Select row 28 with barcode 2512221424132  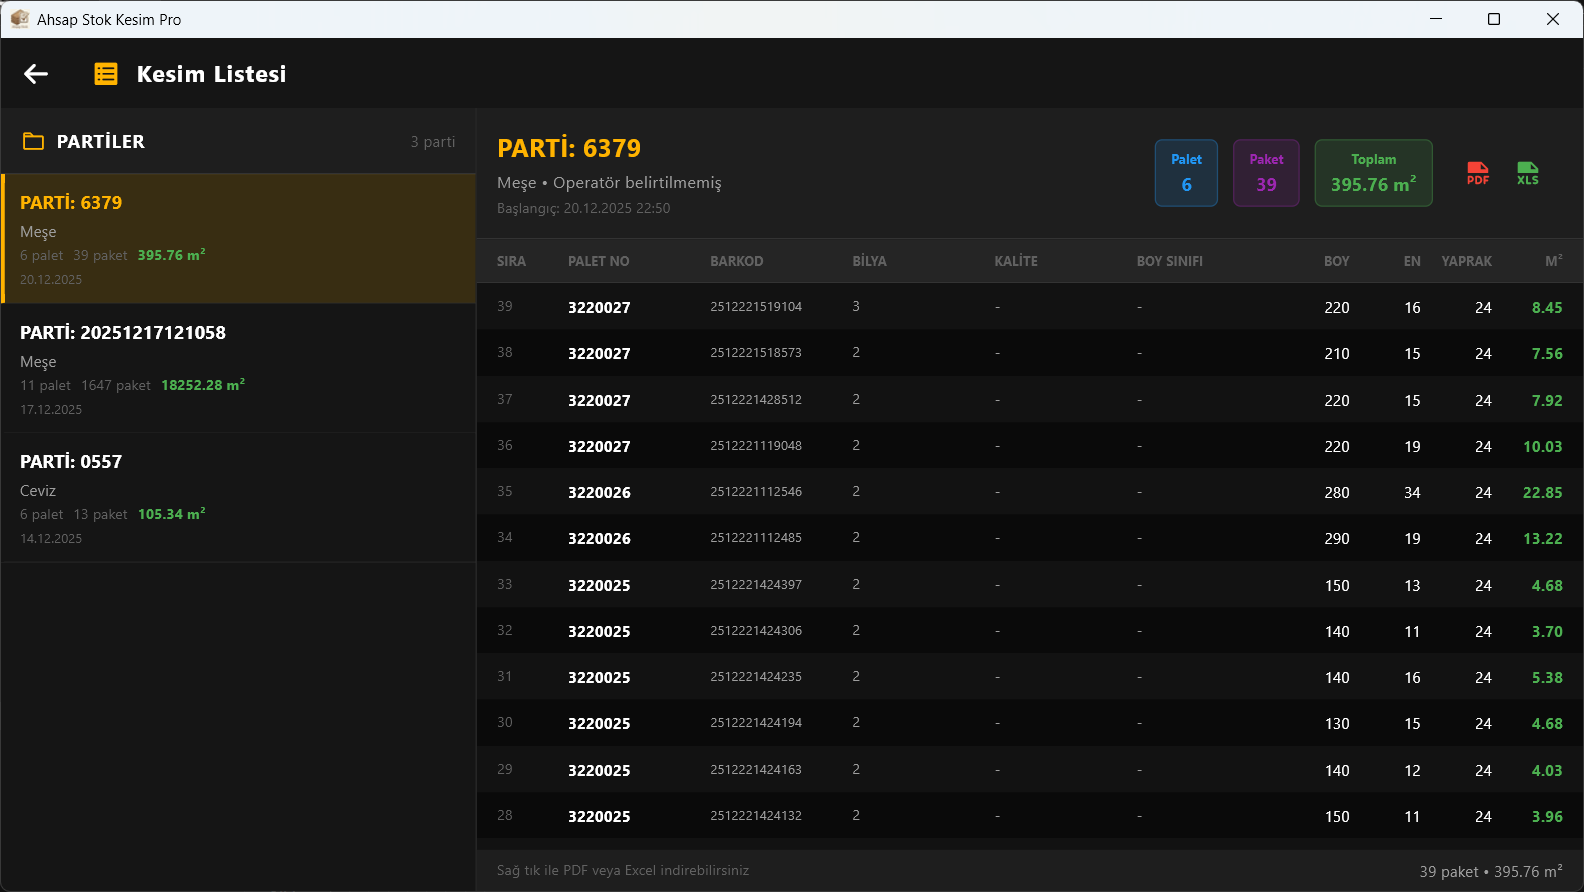click(x=1030, y=816)
